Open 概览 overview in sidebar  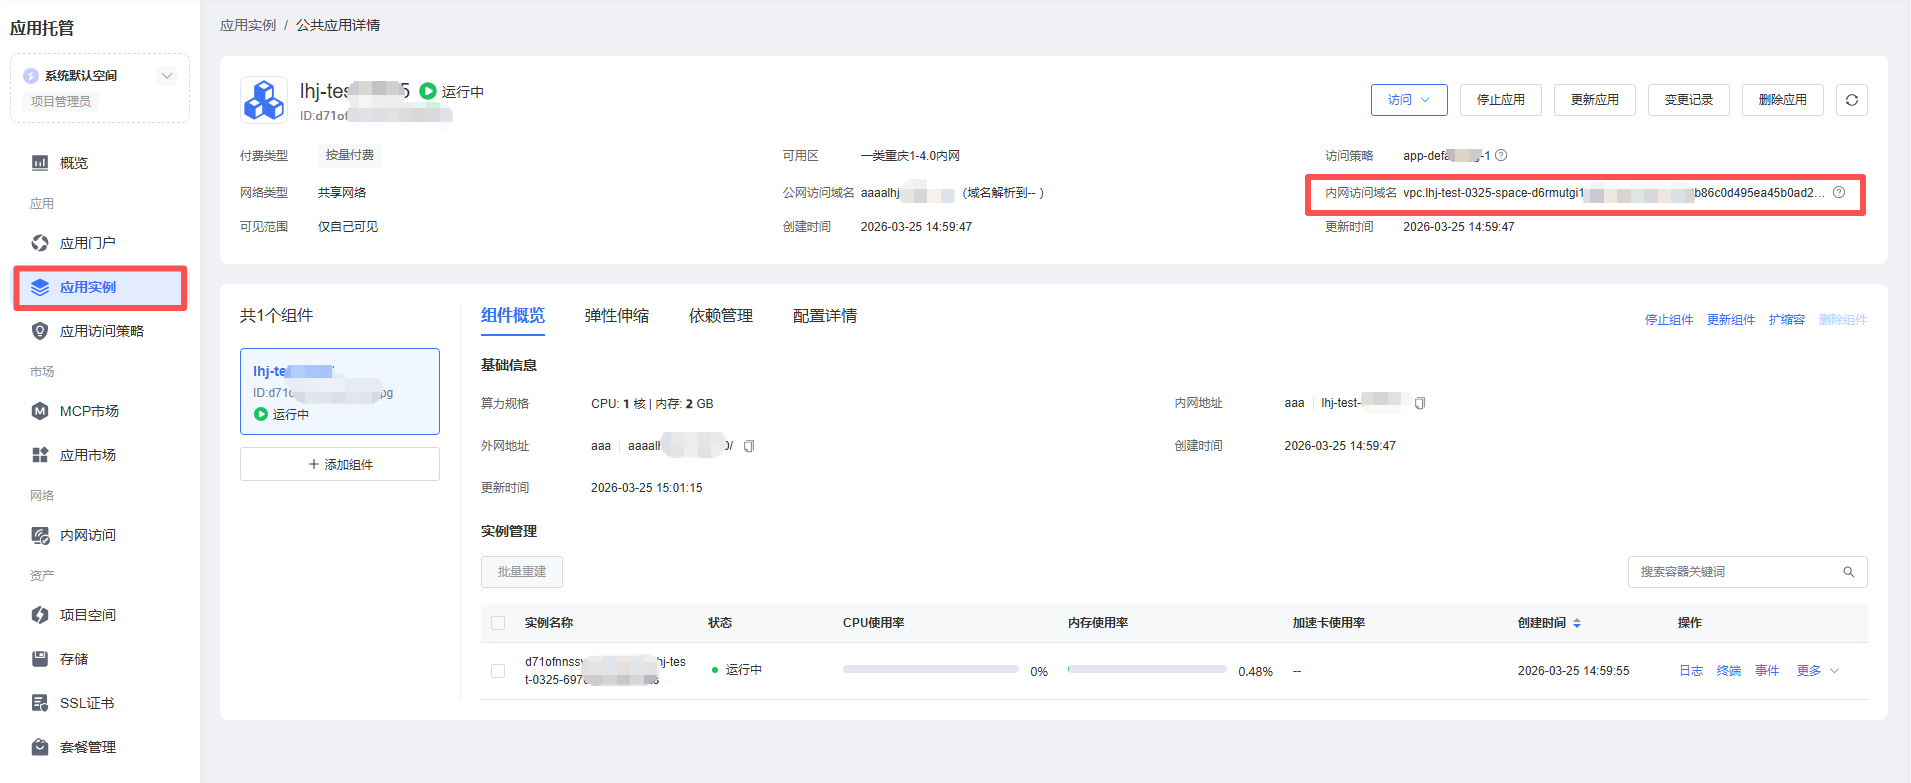click(74, 163)
